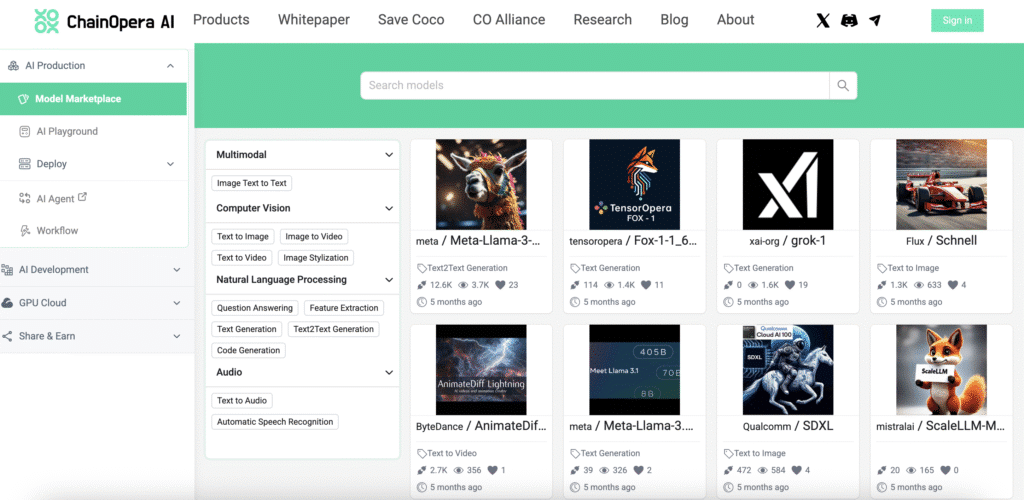Click the Search models input field

[x=594, y=85]
